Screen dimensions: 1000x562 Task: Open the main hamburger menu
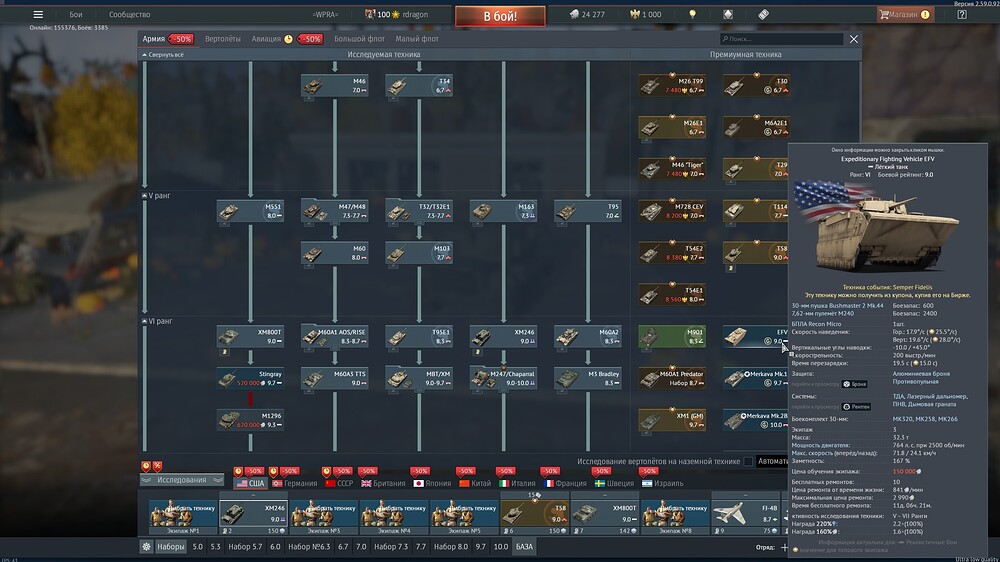click(38, 14)
